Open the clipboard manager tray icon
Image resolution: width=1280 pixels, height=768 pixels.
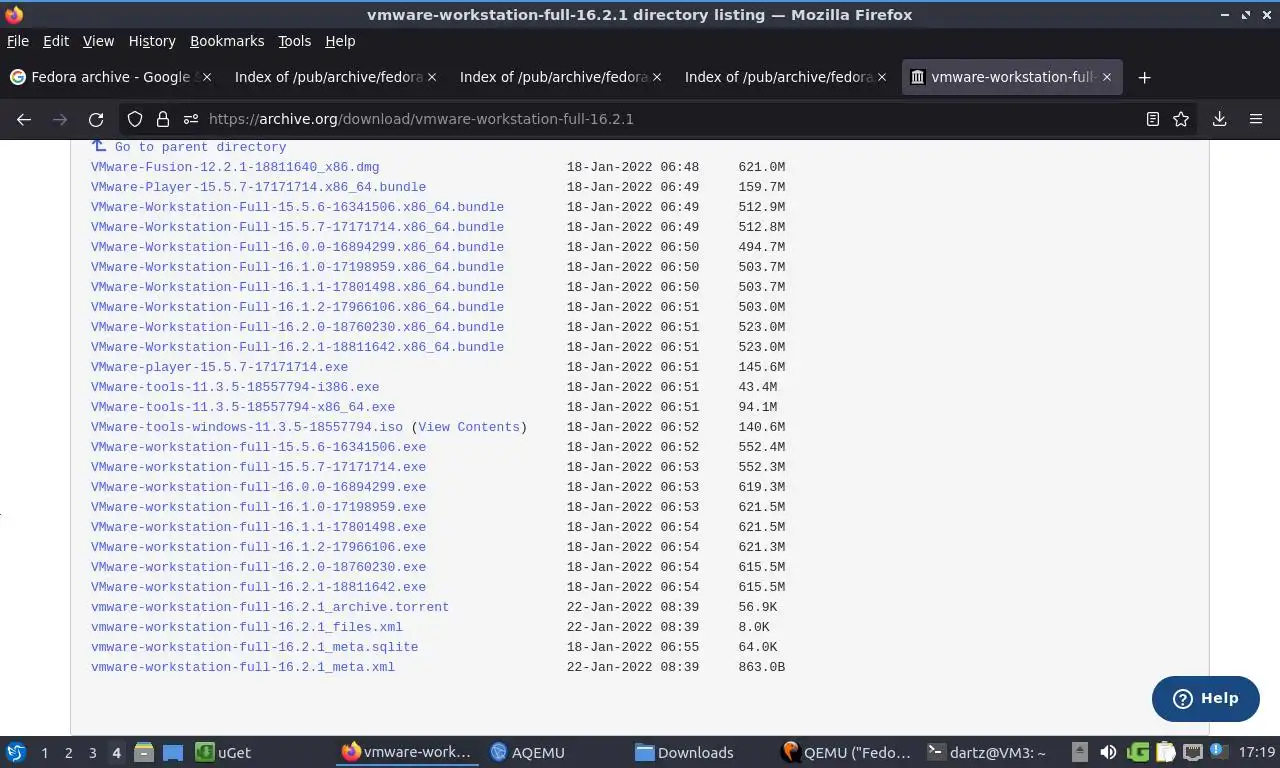[x=1165, y=752]
